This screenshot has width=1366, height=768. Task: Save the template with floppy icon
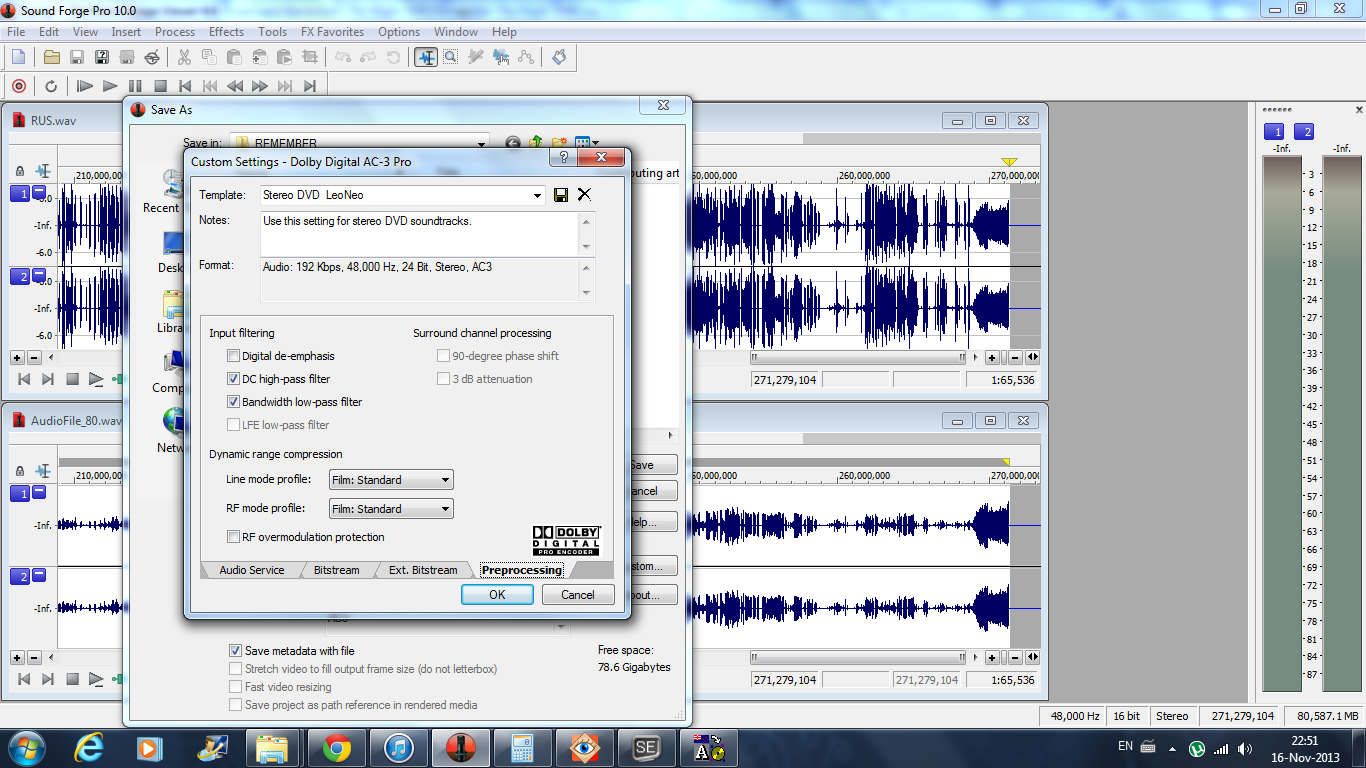point(561,195)
